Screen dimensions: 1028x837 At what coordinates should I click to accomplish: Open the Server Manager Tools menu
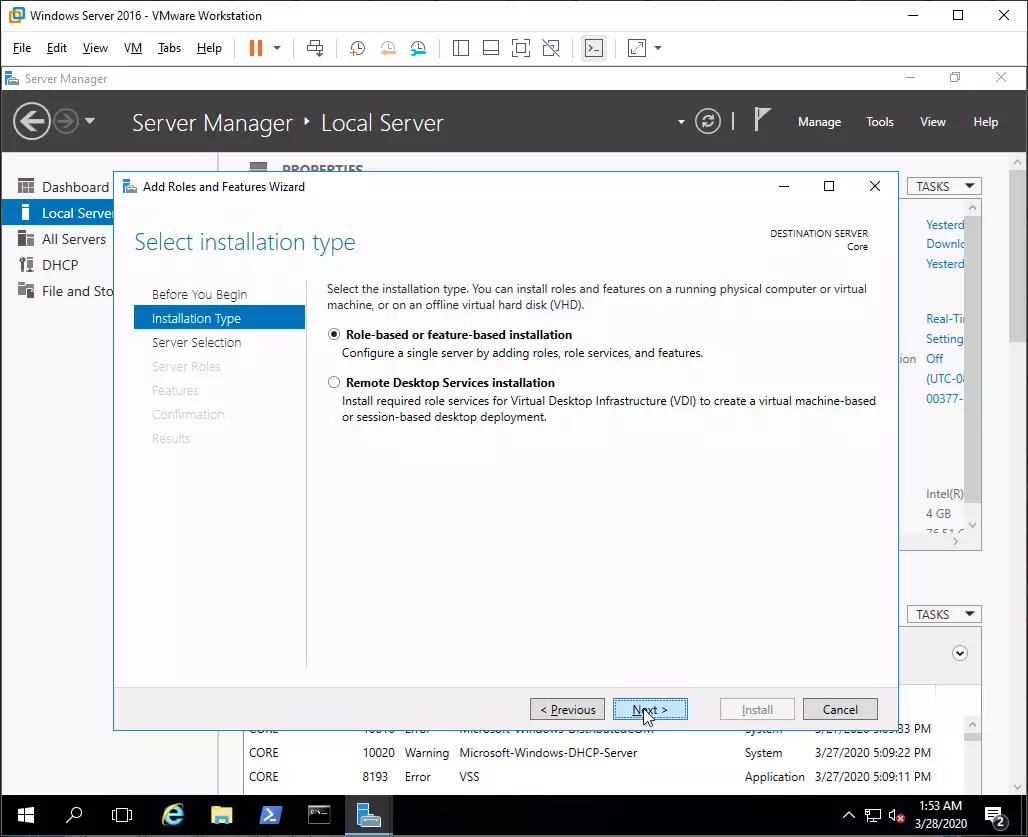[x=880, y=122]
